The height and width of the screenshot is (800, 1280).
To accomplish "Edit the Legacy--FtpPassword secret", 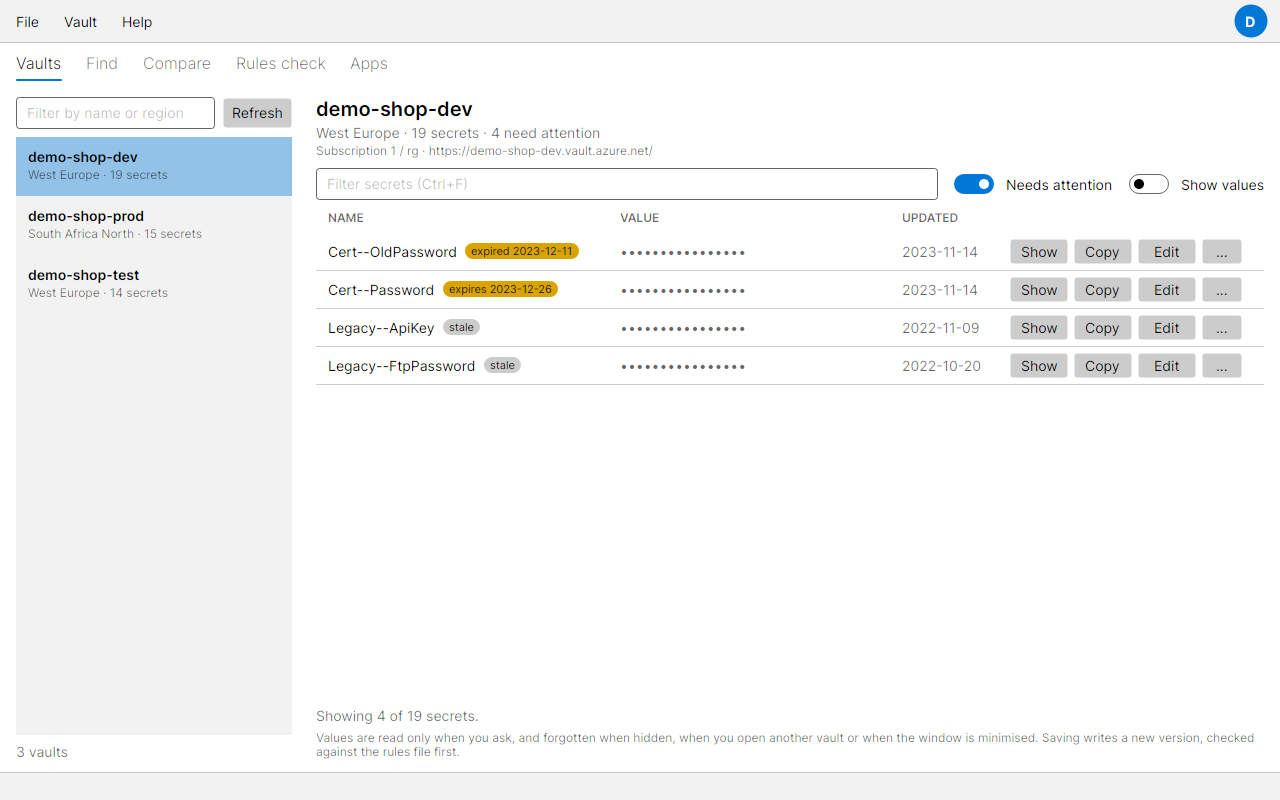I will (x=1167, y=366).
